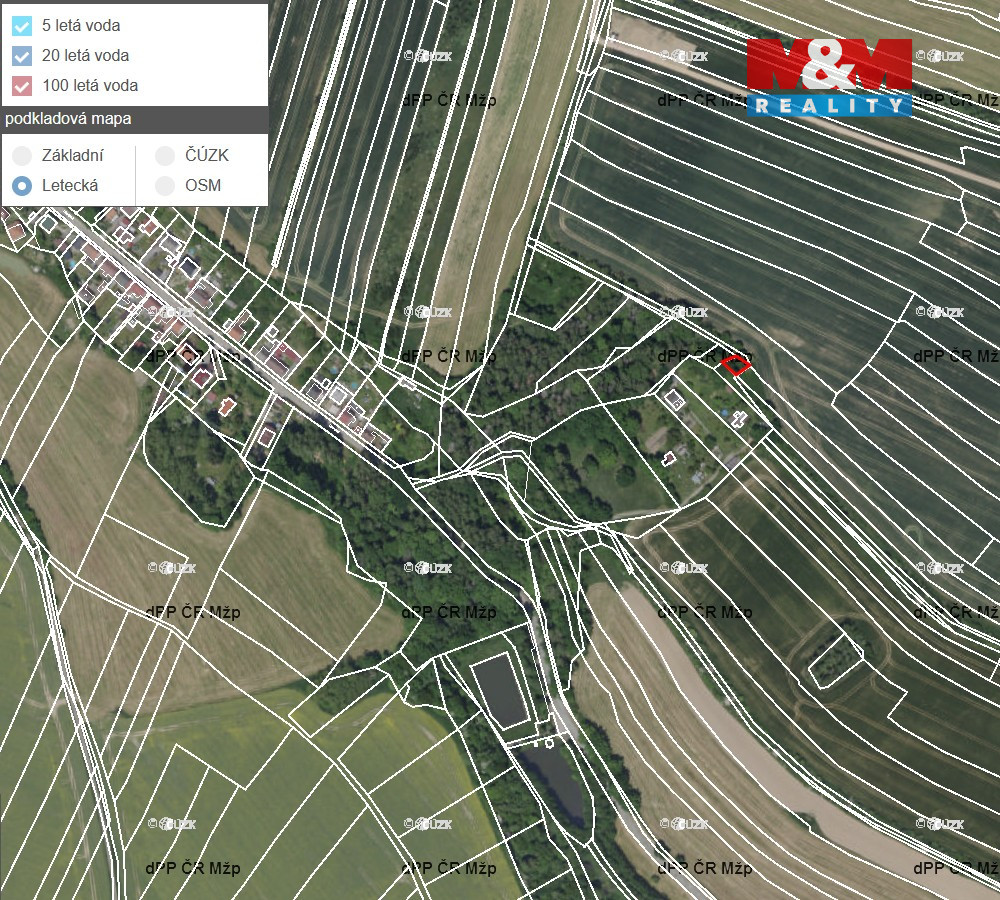Uncheck the 5 letá voda checkbox
The image size is (1000, 900).
point(22,26)
